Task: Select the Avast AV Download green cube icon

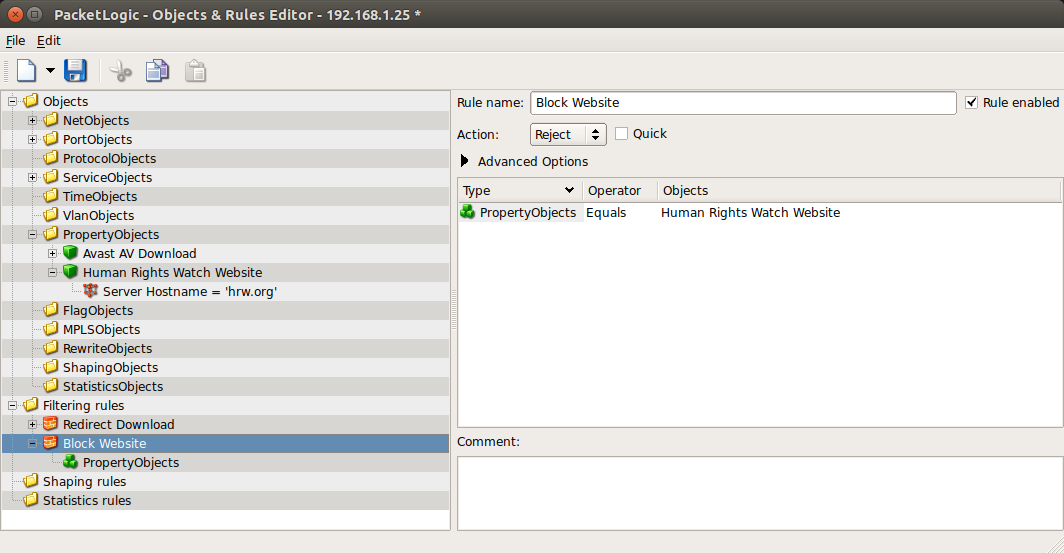Action: [x=70, y=254]
